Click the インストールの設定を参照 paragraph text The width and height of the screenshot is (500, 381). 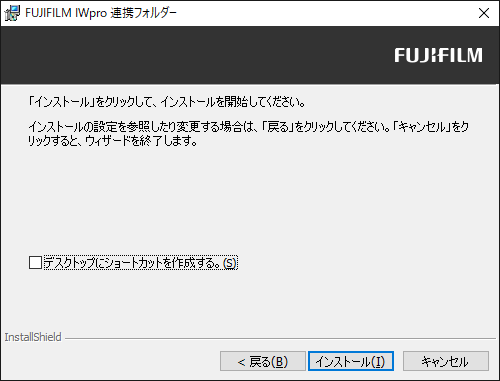(x=249, y=134)
